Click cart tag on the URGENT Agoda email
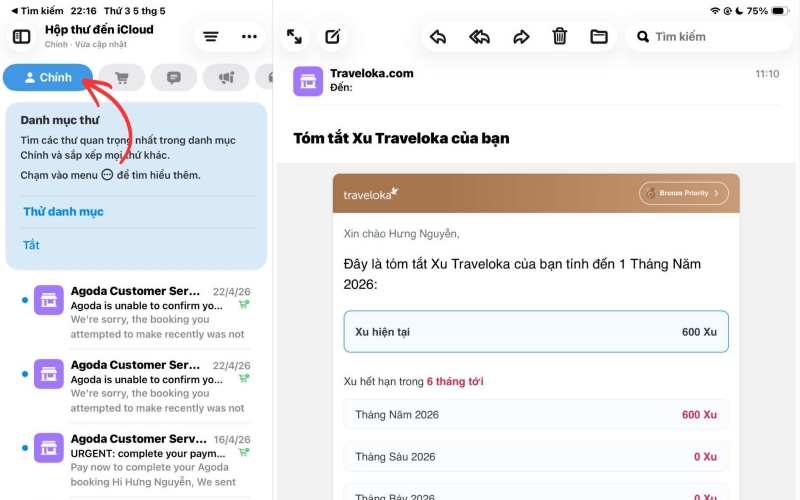Screen dimensions: 800x500 (244, 452)
